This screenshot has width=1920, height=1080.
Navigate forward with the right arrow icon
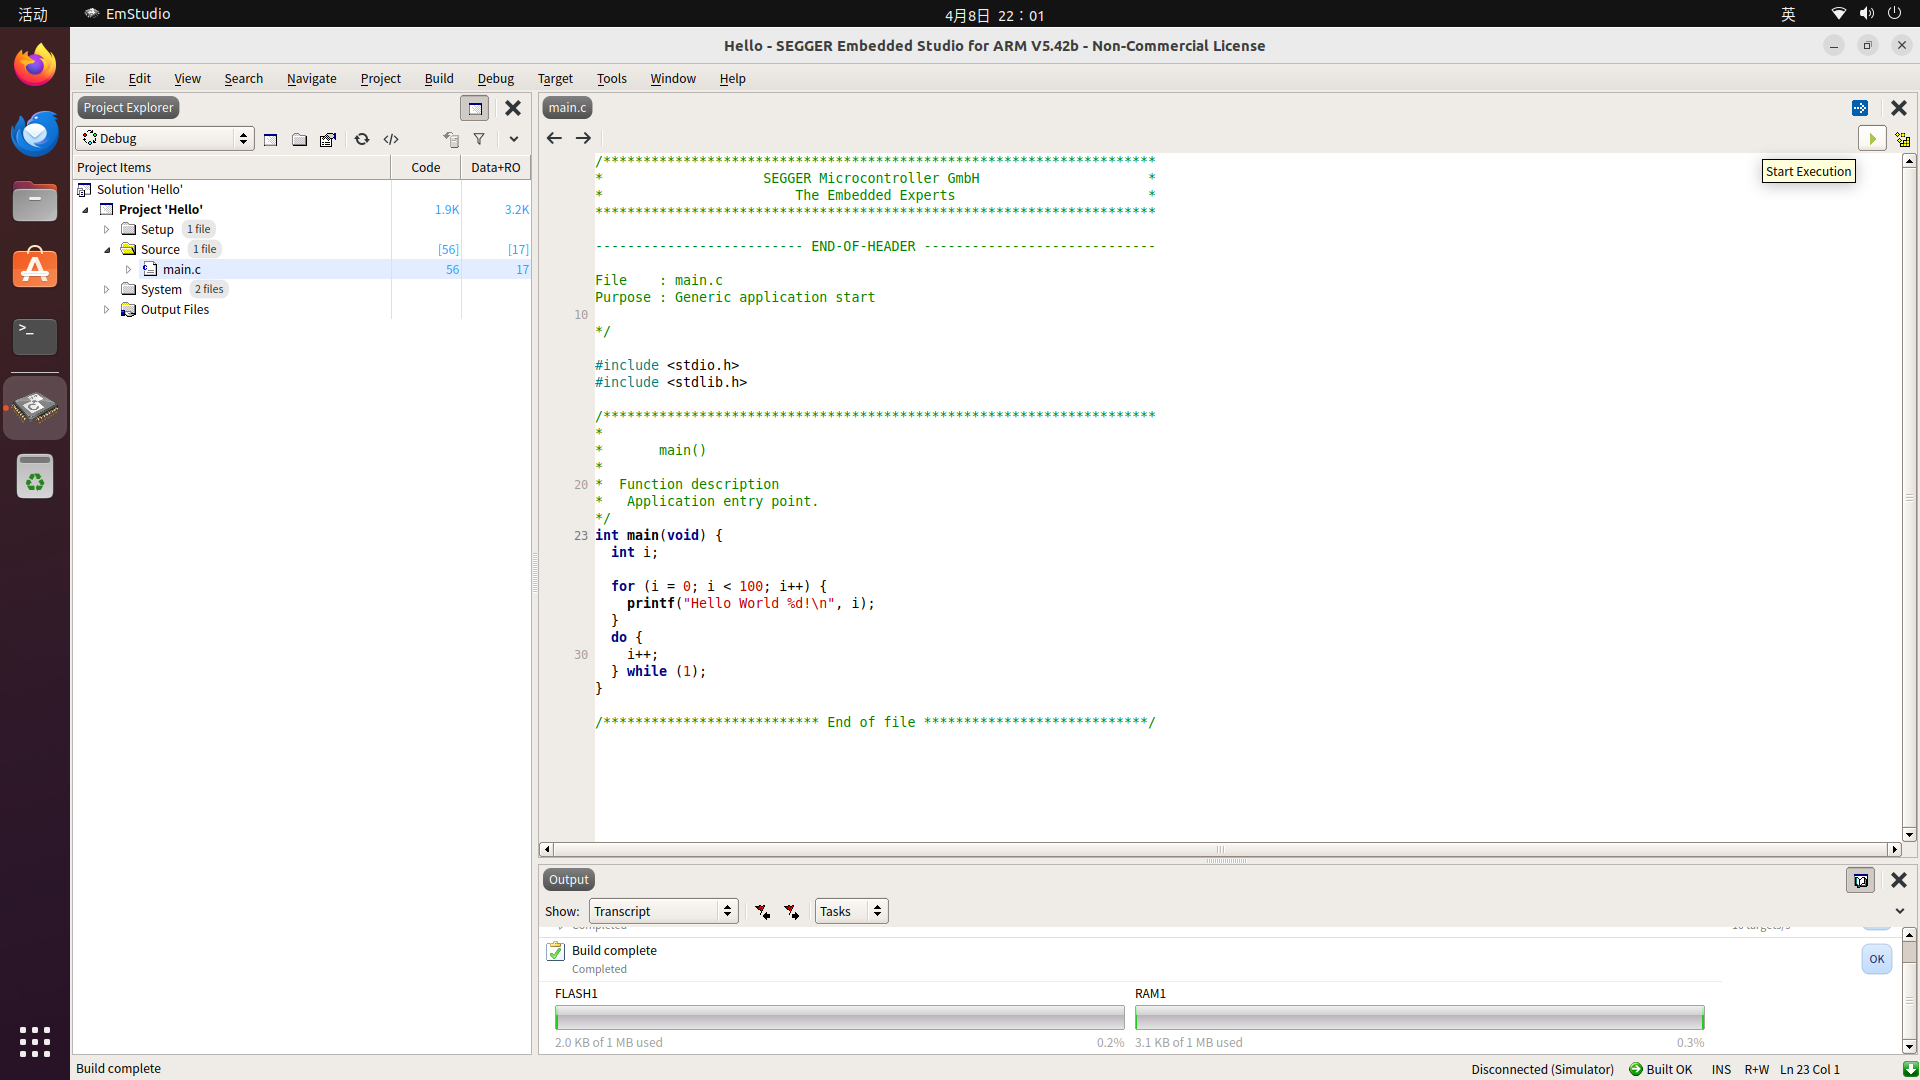click(x=583, y=138)
